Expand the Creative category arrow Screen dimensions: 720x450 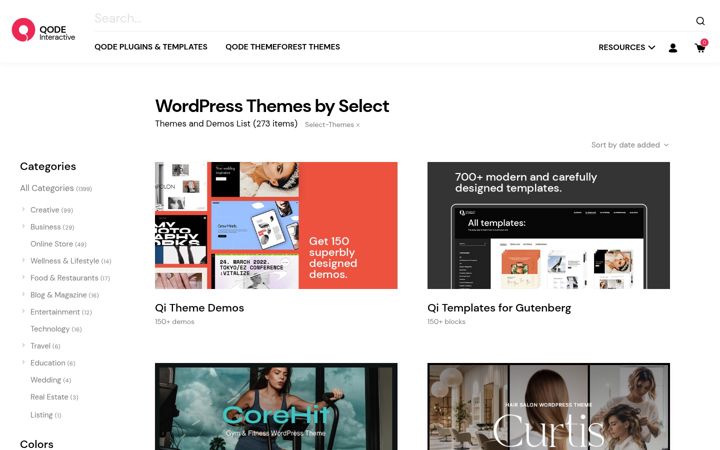coord(23,209)
